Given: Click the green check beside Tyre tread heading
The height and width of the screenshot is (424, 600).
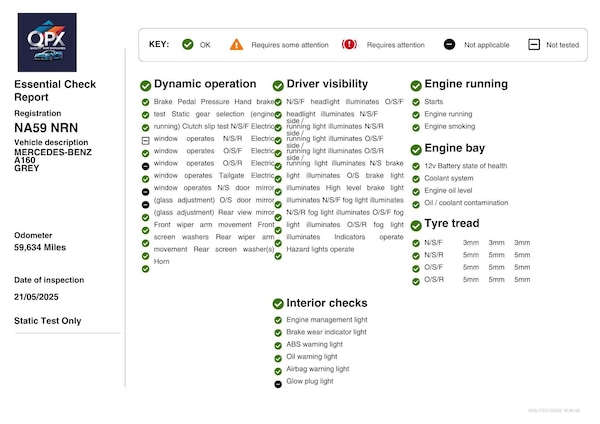Looking at the screenshot, I should coord(416,223).
